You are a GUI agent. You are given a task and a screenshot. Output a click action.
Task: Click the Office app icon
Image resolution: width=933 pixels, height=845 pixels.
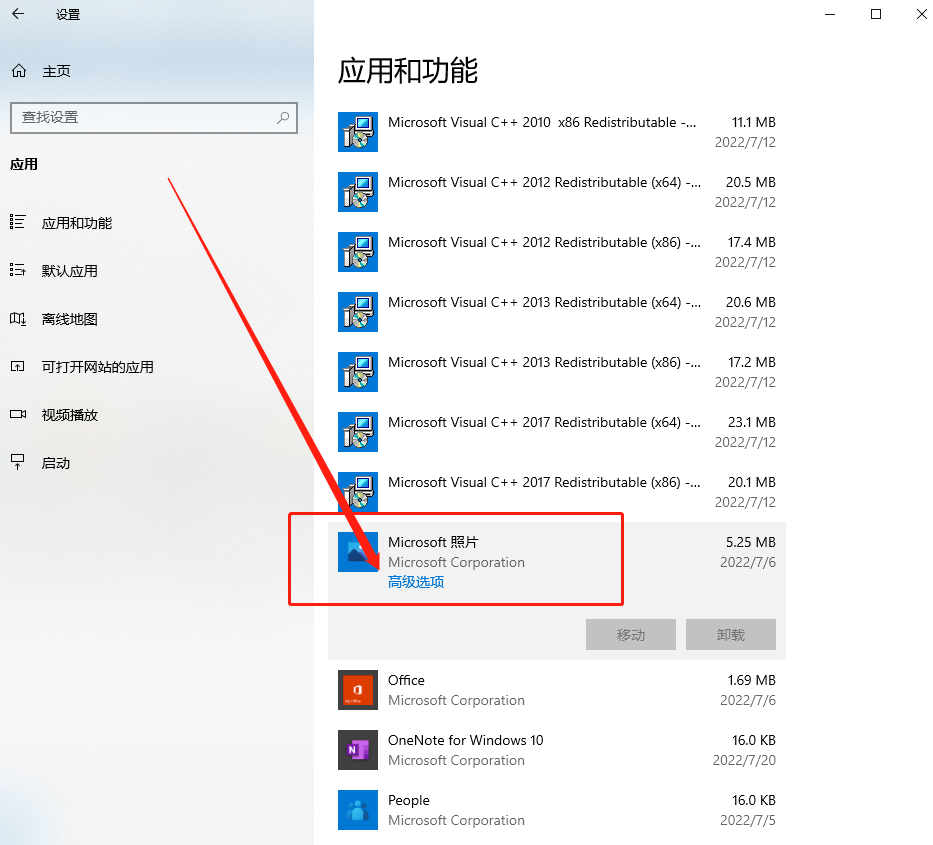pyautogui.click(x=358, y=690)
